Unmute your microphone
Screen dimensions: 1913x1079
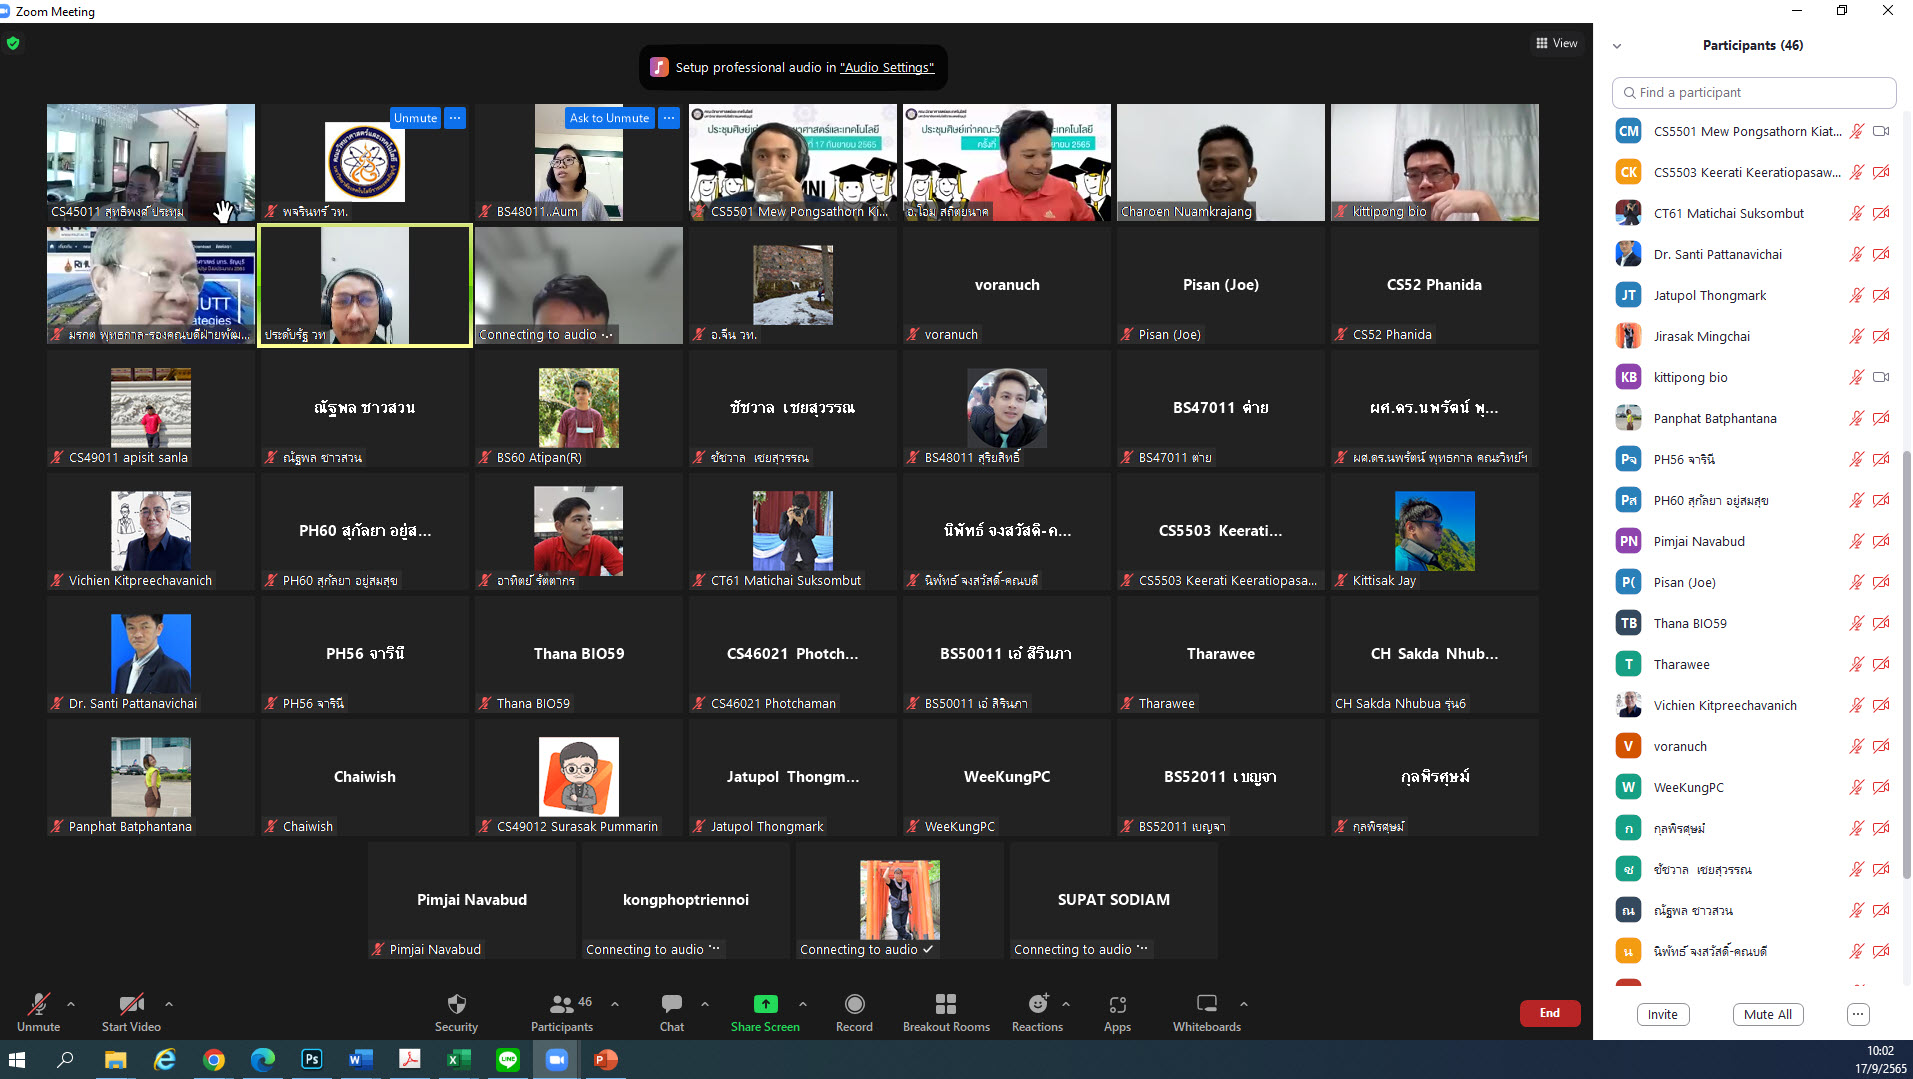point(39,1012)
